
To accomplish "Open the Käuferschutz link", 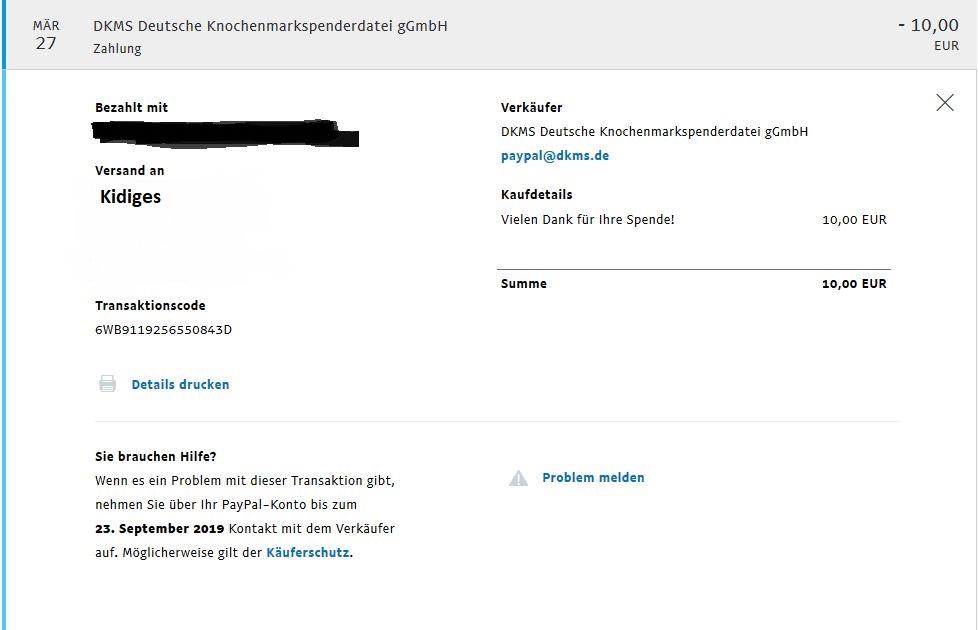I will coord(308,553).
